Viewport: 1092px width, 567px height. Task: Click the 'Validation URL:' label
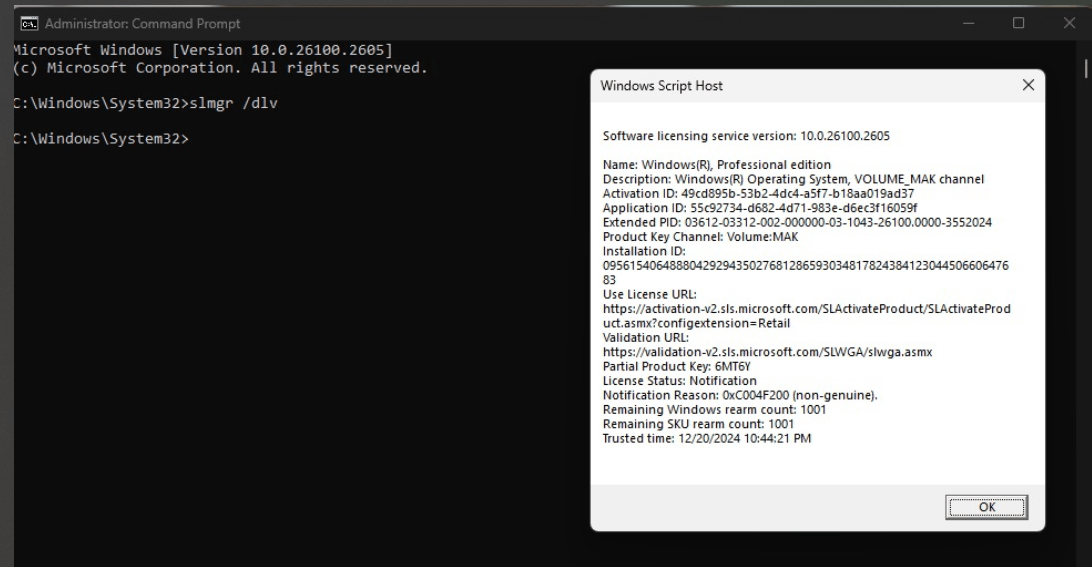pyautogui.click(x=646, y=337)
